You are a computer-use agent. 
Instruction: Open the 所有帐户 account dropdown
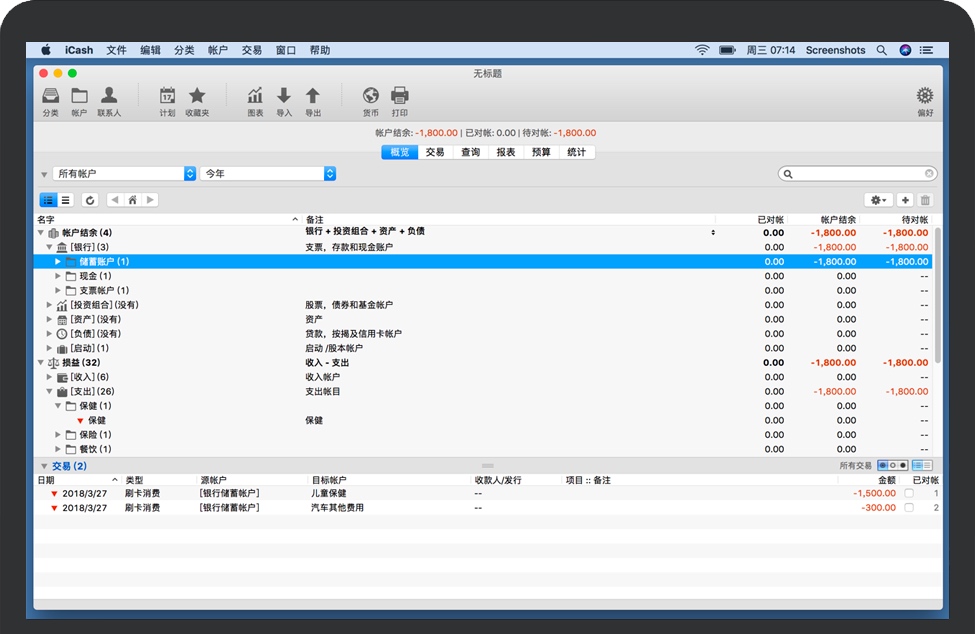pos(124,174)
